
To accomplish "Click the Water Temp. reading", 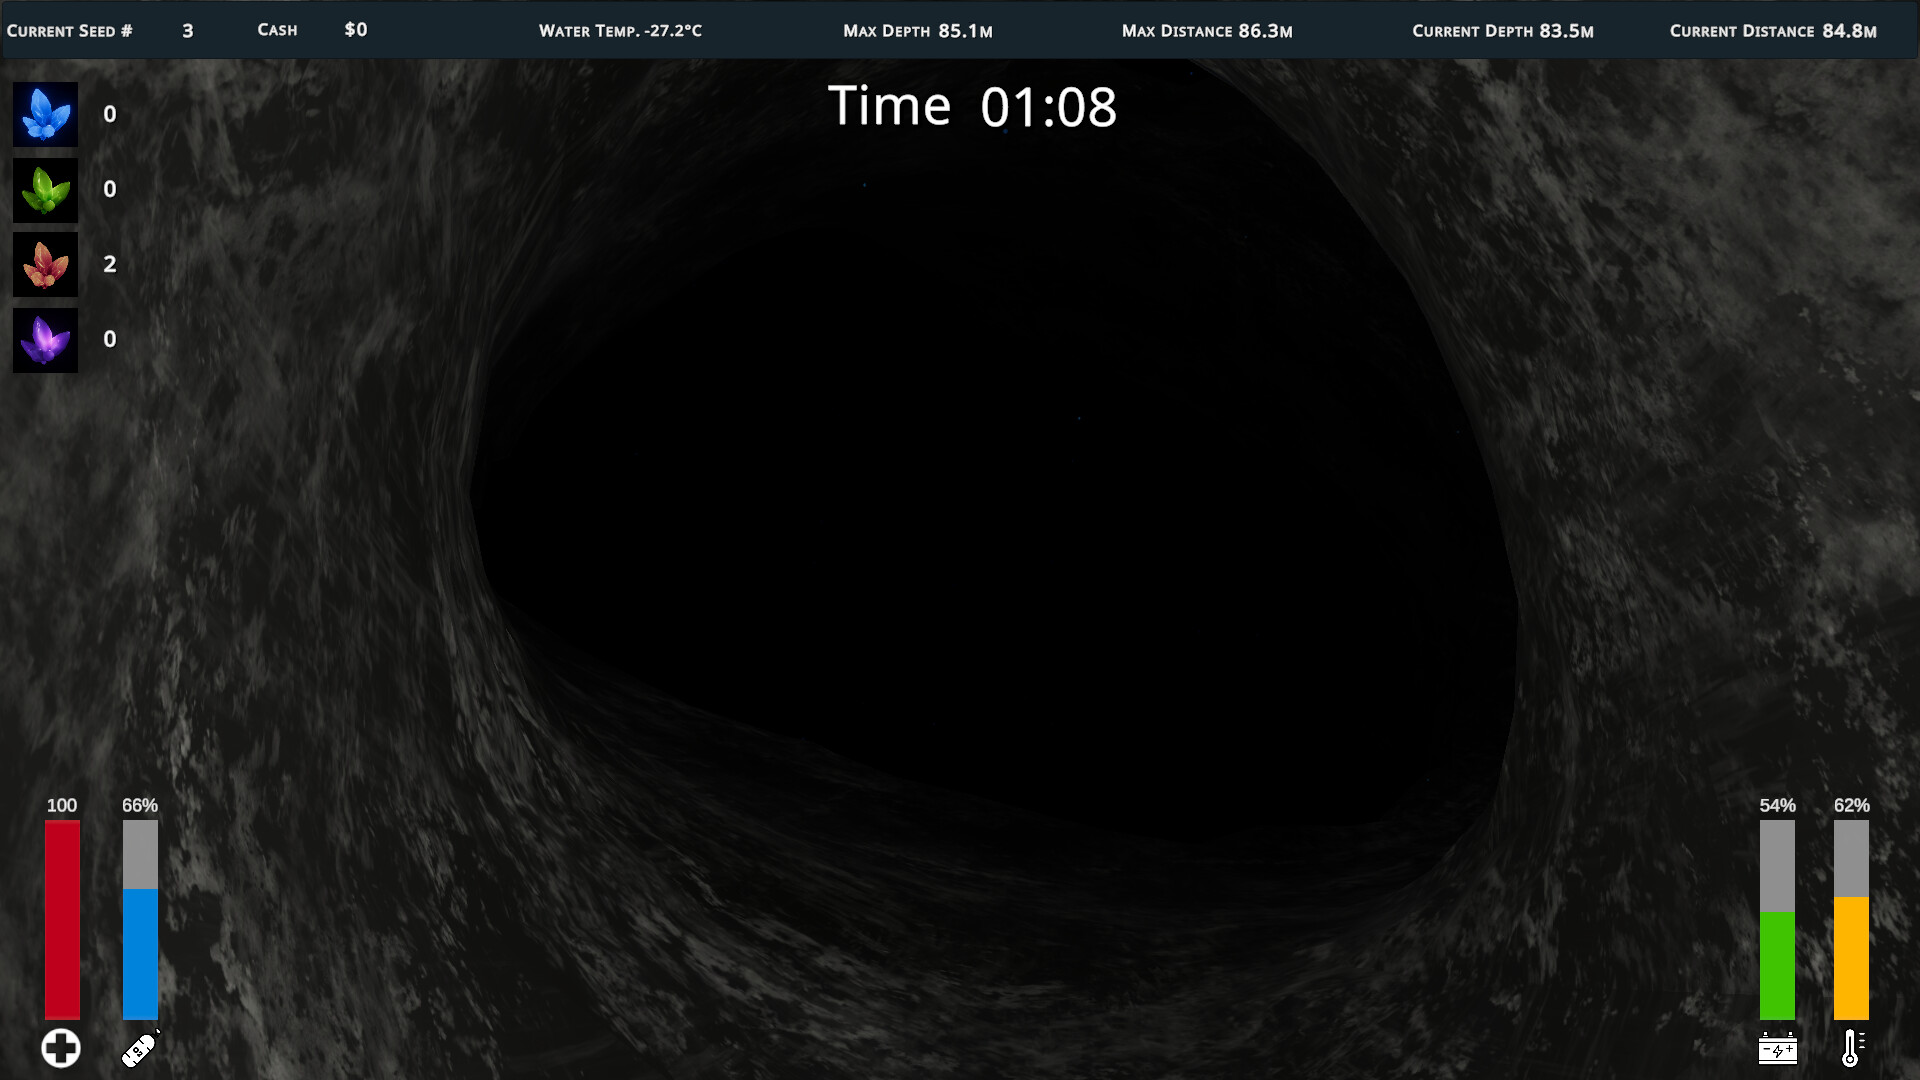I will click(620, 31).
